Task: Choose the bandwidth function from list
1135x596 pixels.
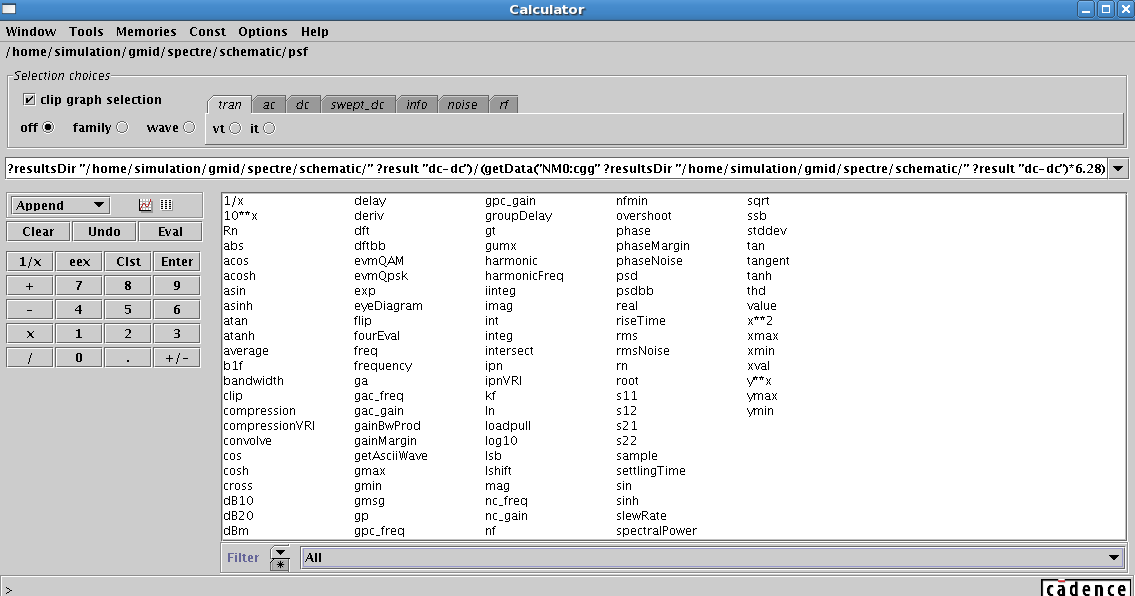Action: click(x=253, y=381)
